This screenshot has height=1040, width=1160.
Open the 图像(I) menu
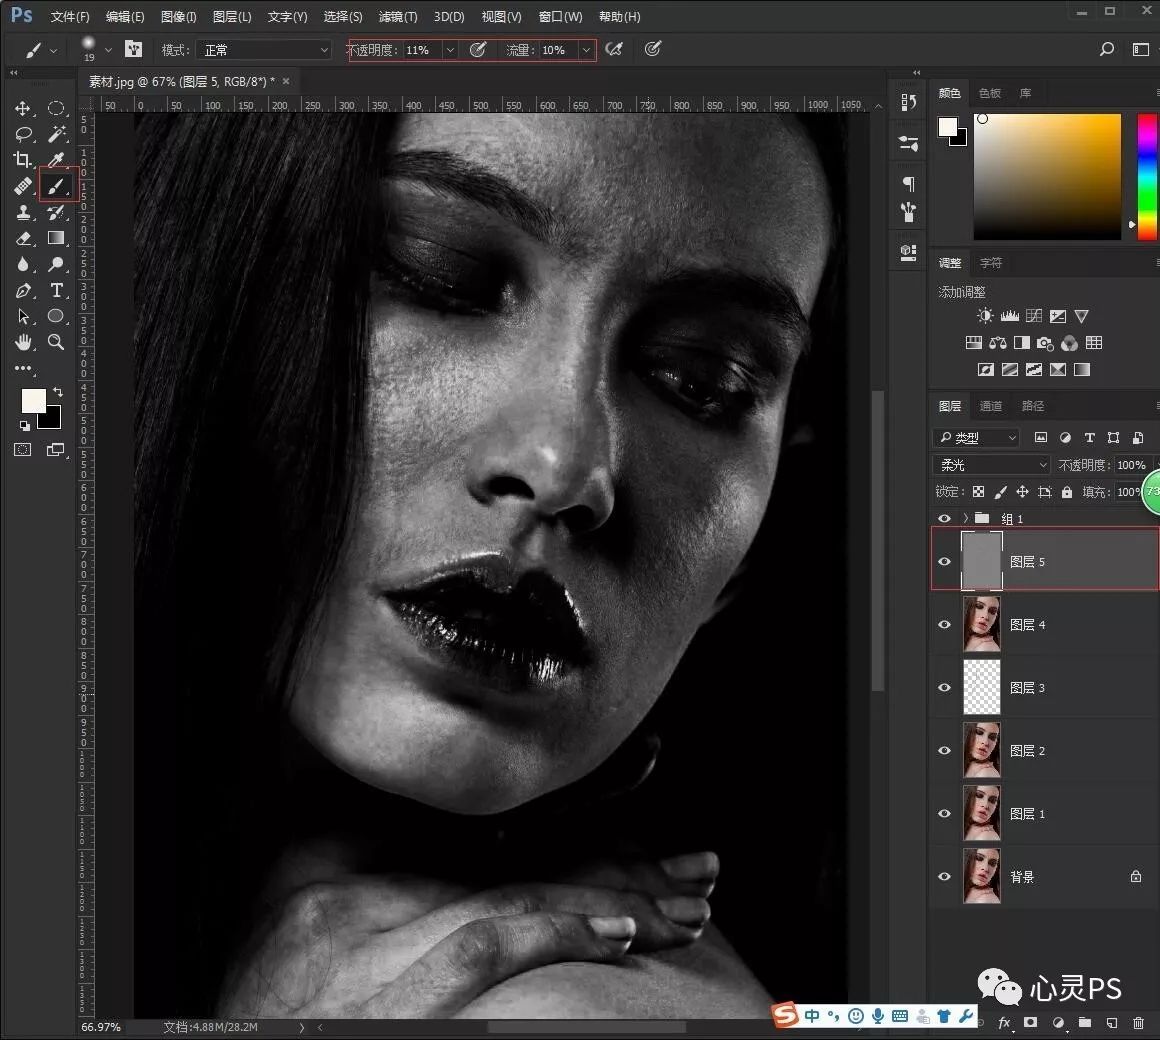click(178, 16)
